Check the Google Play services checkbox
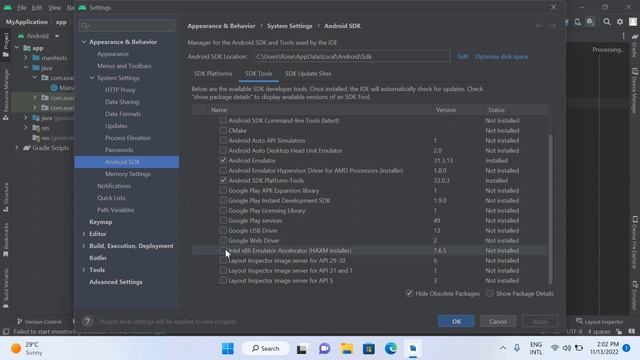This screenshot has height=360, width=640. click(x=223, y=220)
